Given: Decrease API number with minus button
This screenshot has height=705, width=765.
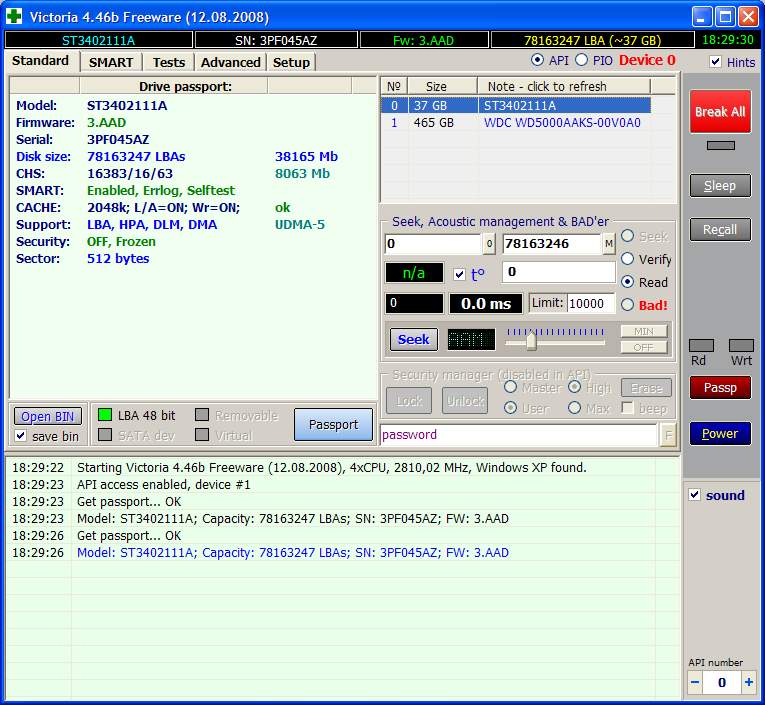Looking at the screenshot, I should coord(696,683).
